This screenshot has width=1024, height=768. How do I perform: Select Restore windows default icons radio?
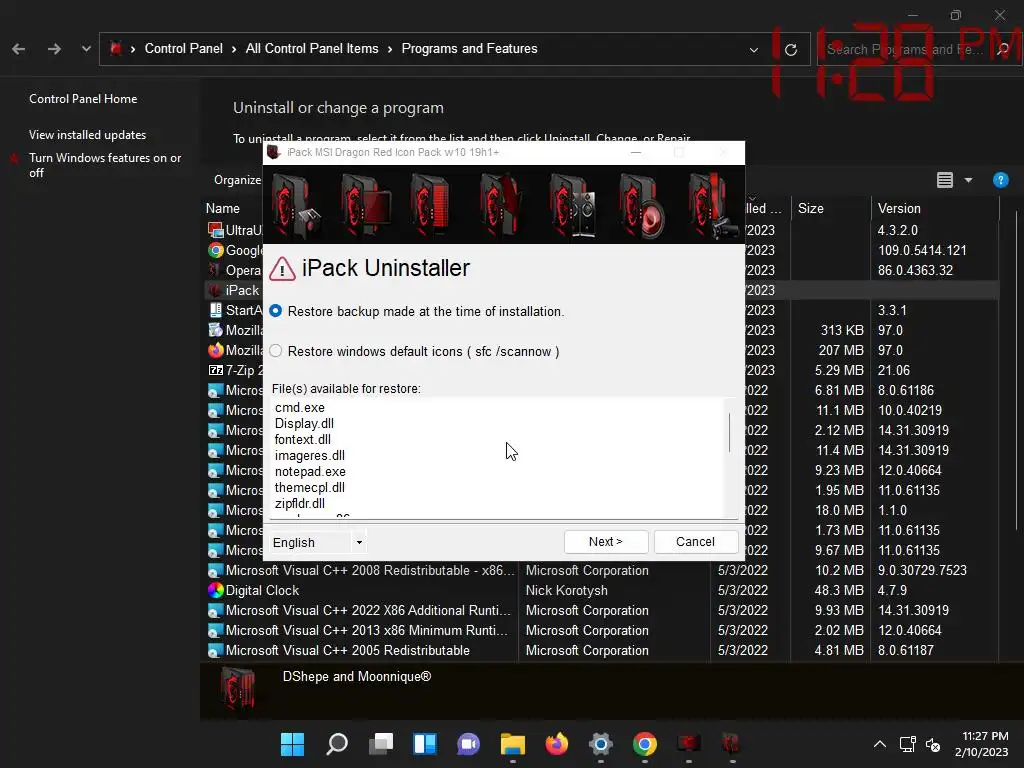(x=276, y=351)
